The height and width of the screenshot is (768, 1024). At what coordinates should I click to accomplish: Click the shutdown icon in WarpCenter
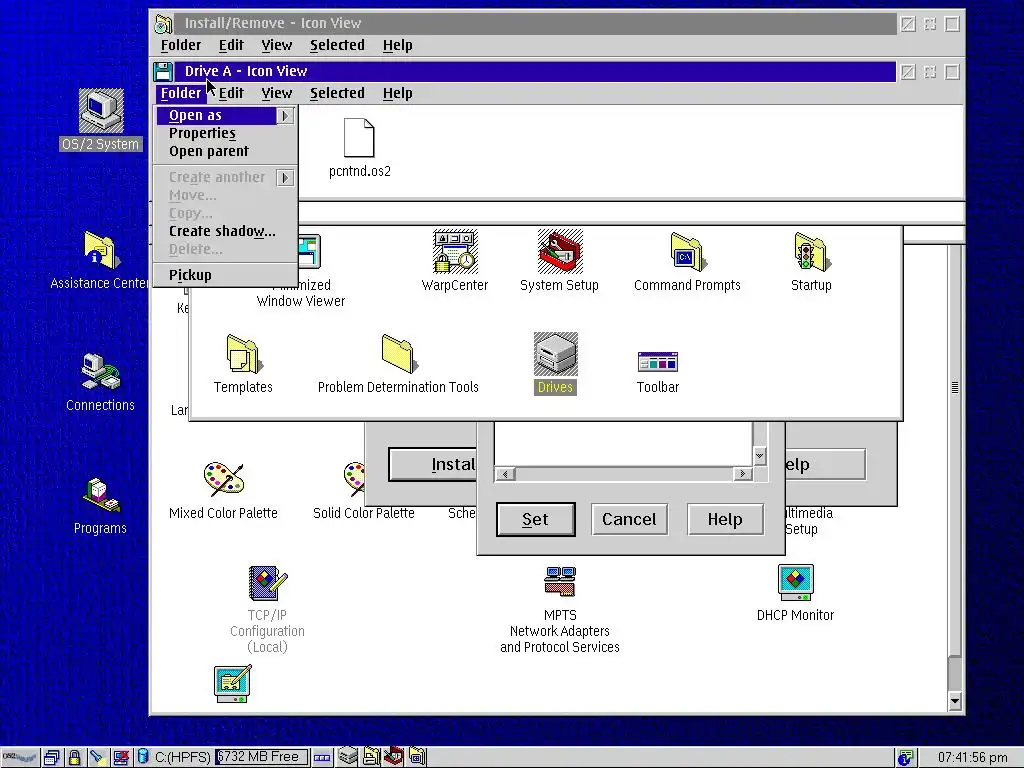[120, 758]
